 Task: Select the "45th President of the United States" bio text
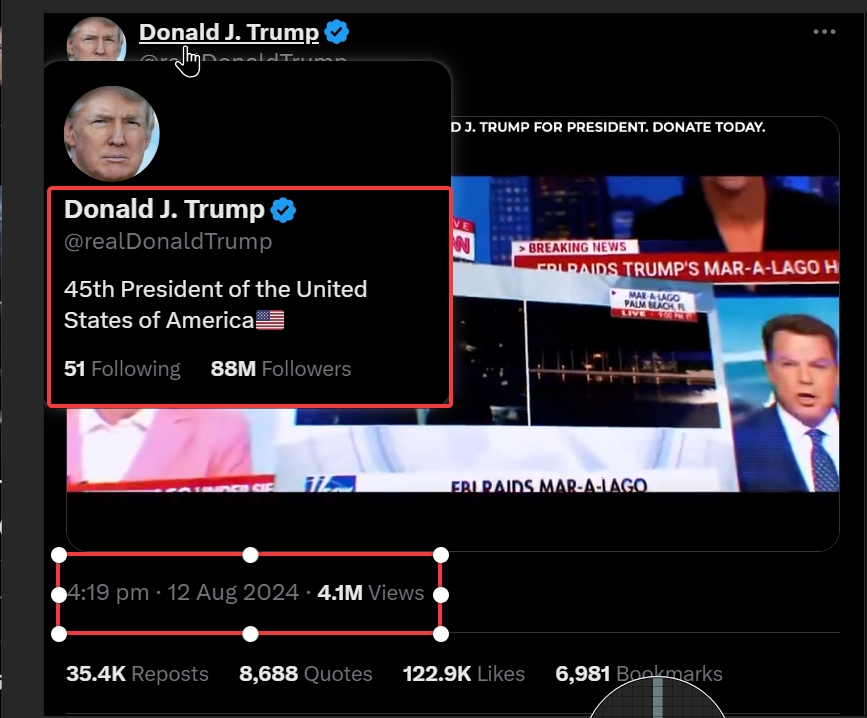click(x=215, y=305)
